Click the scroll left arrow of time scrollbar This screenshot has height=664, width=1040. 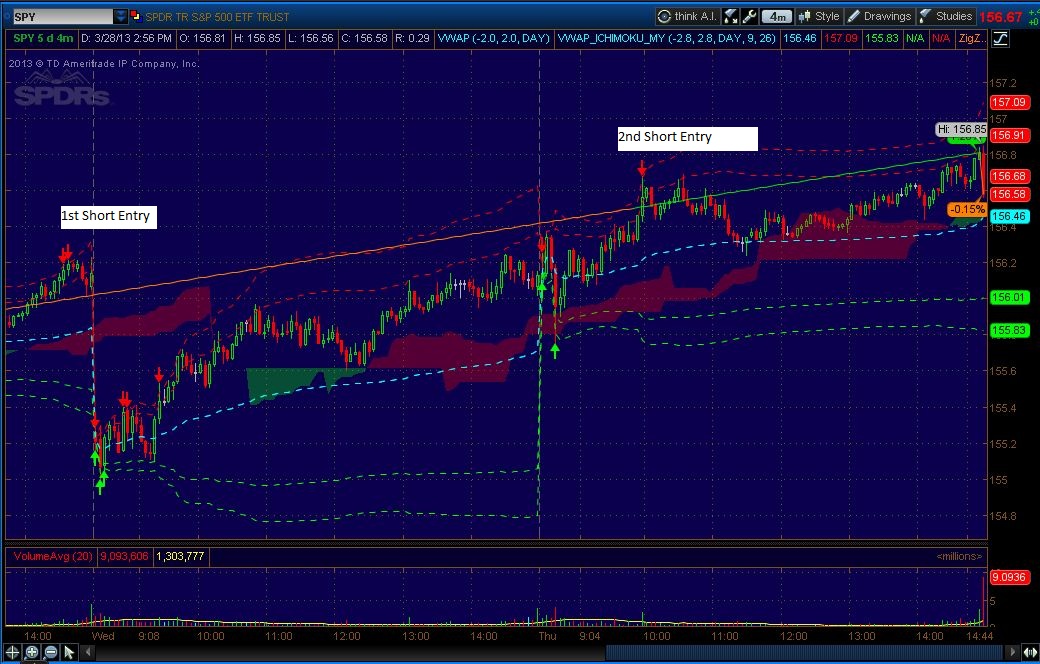(x=87, y=652)
